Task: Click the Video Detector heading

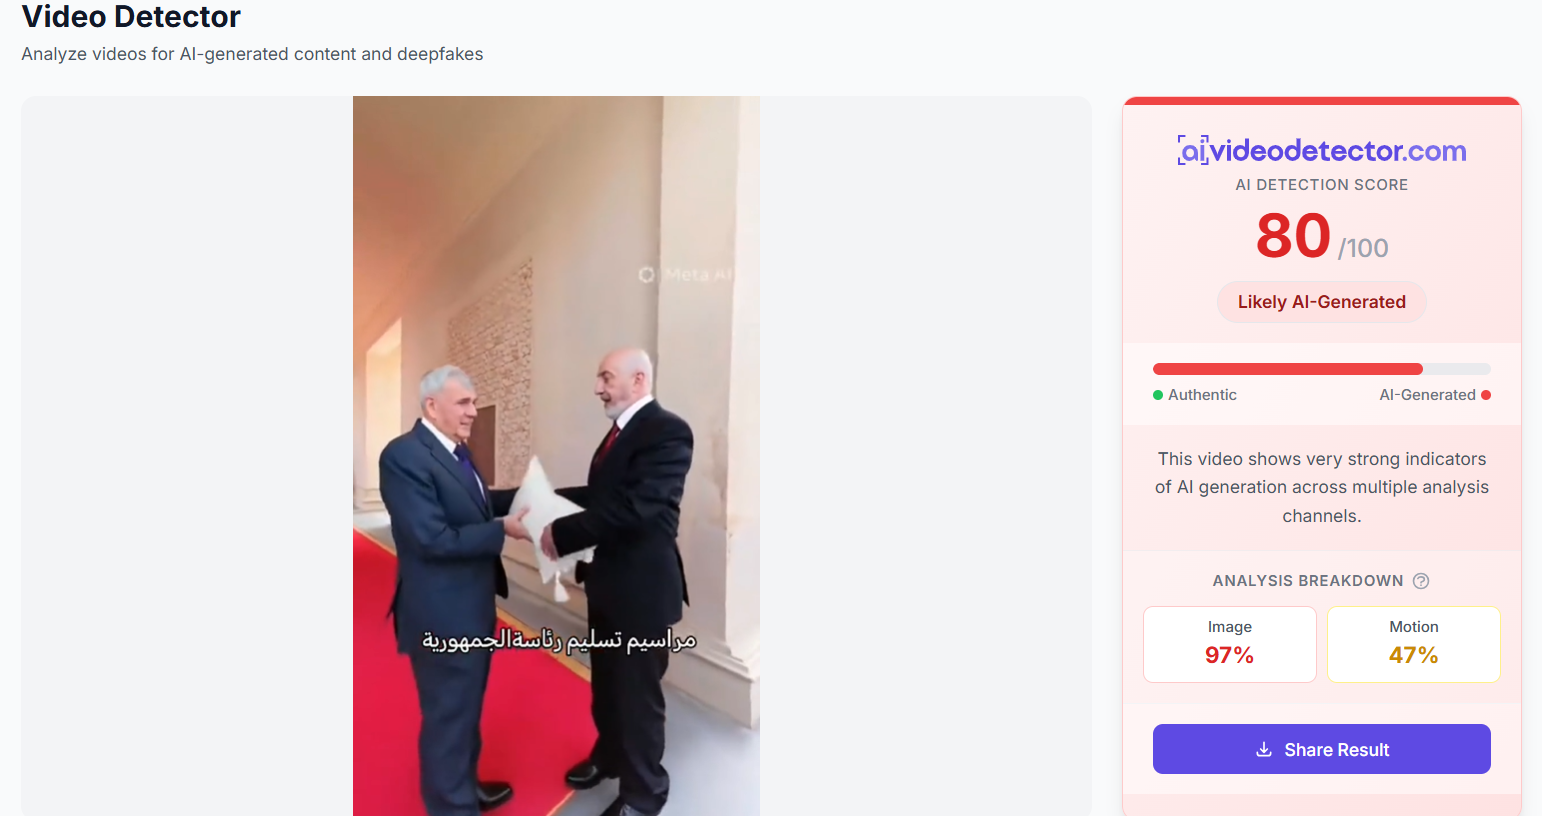Action: [x=131, y=17]
